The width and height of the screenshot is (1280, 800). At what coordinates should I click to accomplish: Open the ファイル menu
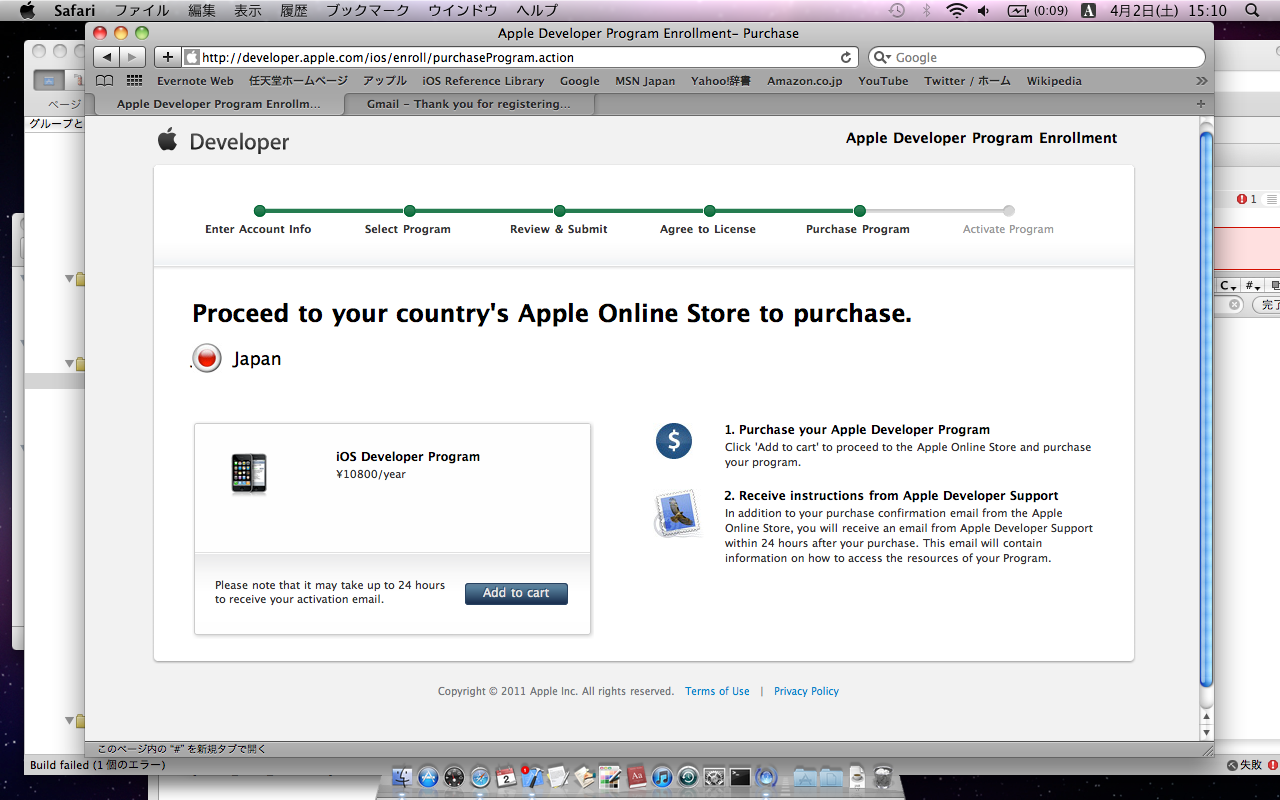coord(141,10)
